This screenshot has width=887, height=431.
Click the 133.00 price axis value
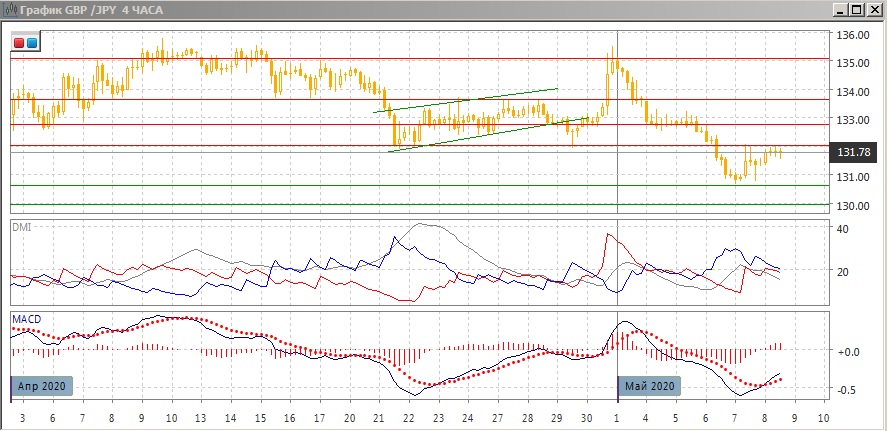pos(852,120)
